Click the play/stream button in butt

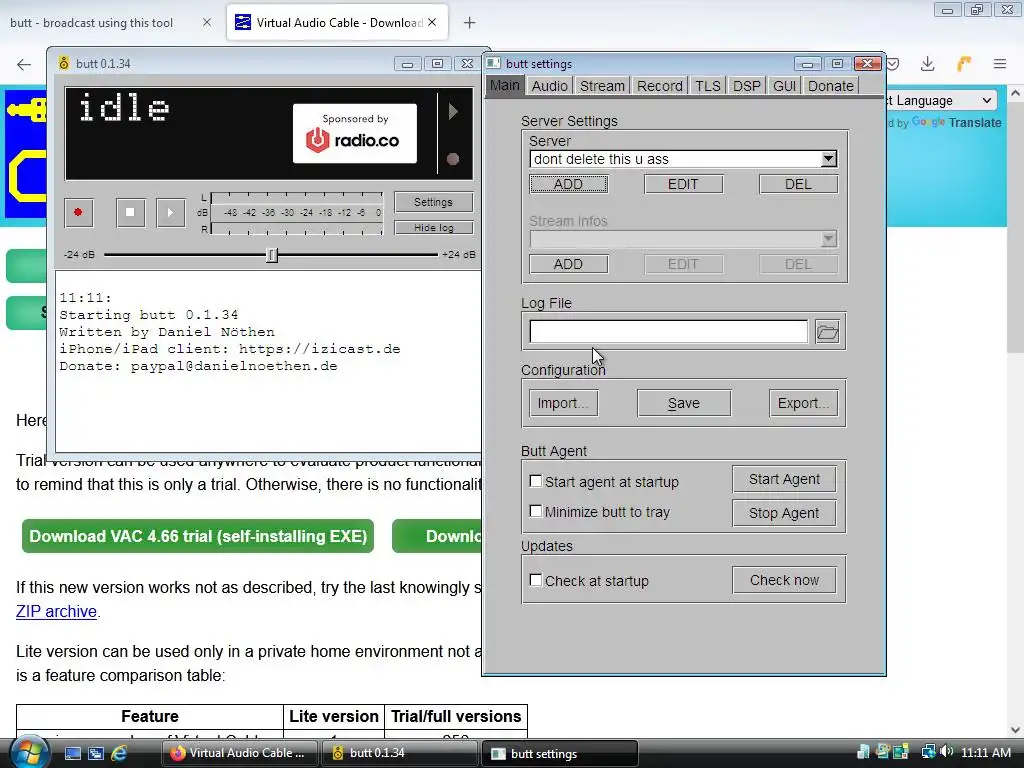click(170, 212)
